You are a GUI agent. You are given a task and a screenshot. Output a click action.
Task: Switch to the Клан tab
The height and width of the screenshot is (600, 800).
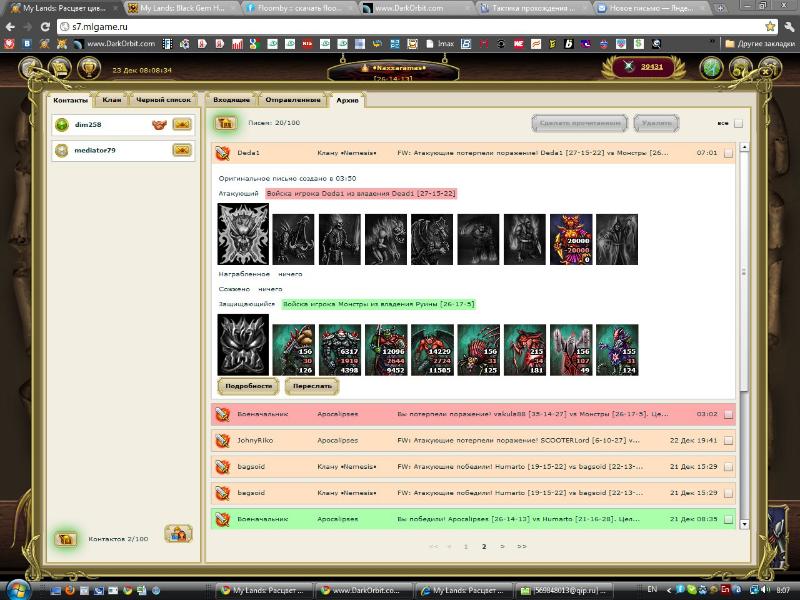[x=112, y=99]
